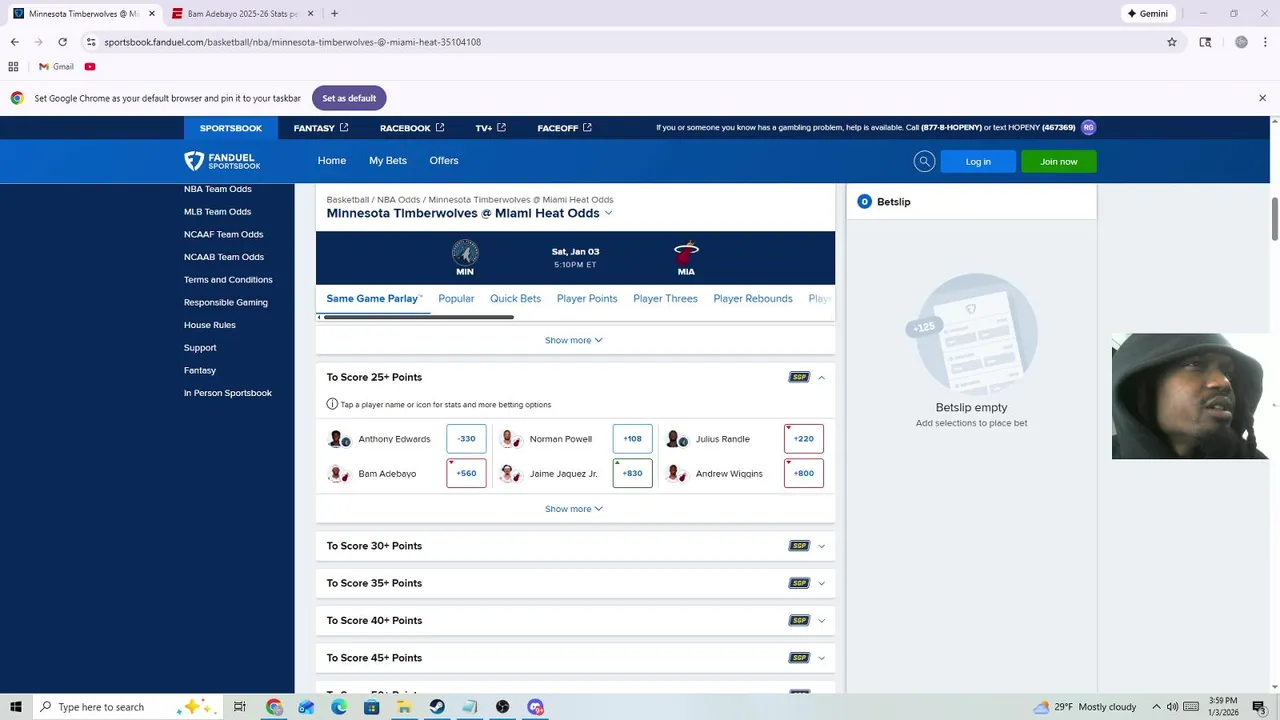Select Jaime Jaquez Jr. +830 odds

(632, 474)
